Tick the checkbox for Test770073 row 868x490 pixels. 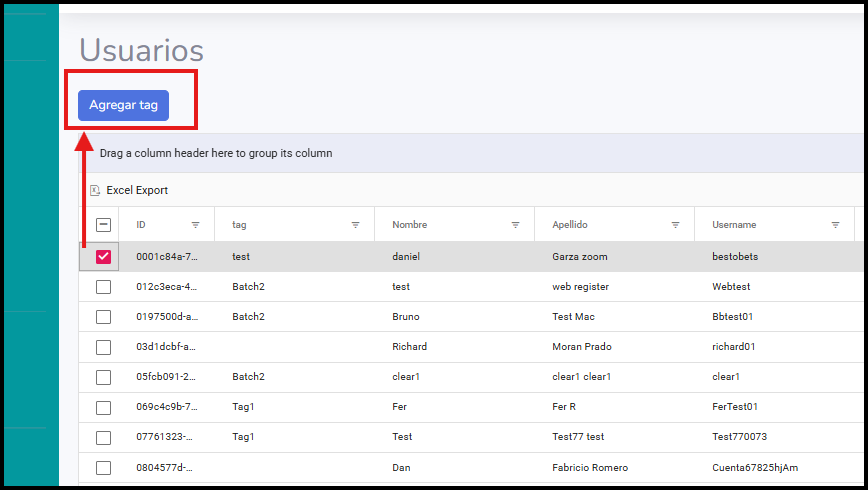point(104,437)
